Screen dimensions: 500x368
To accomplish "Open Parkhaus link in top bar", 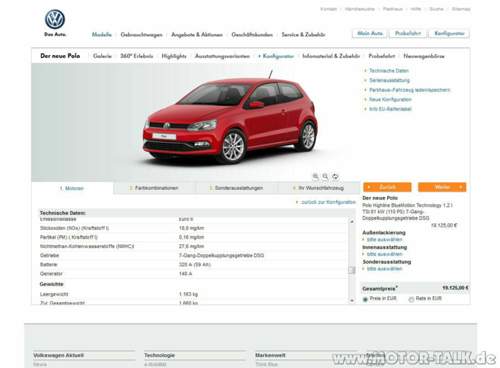I will pyautogui.click(x=393, y=9).
